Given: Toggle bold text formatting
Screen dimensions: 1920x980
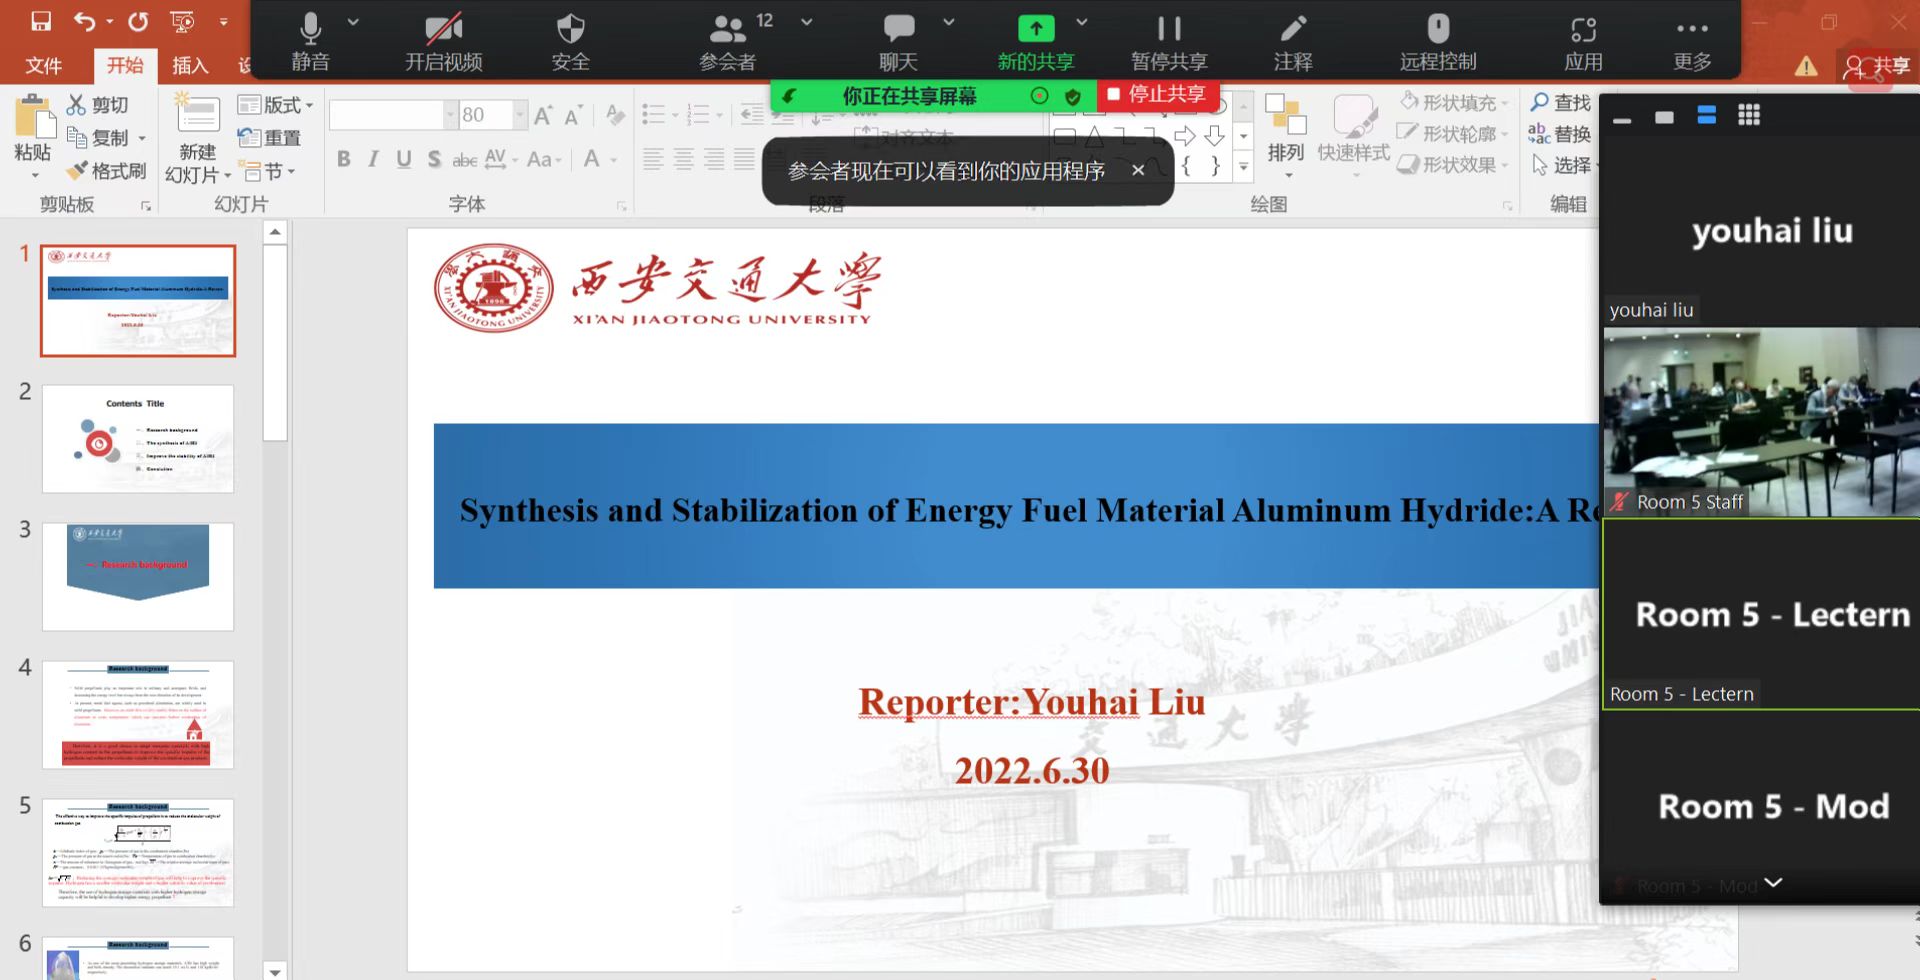Looking at the screenshot, I should tap(344, 159).
